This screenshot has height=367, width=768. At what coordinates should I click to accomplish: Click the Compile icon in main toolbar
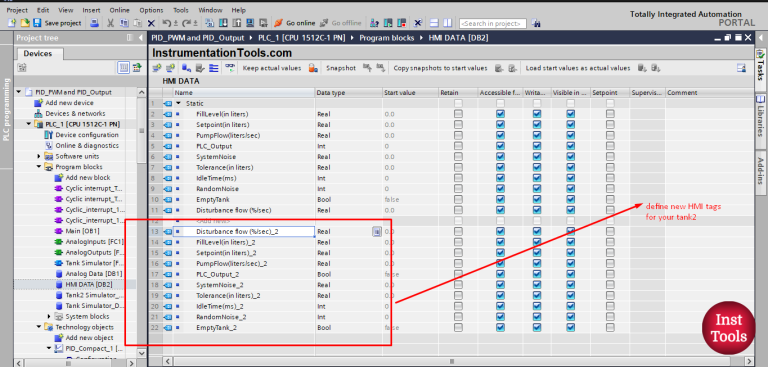pos(210,23)
